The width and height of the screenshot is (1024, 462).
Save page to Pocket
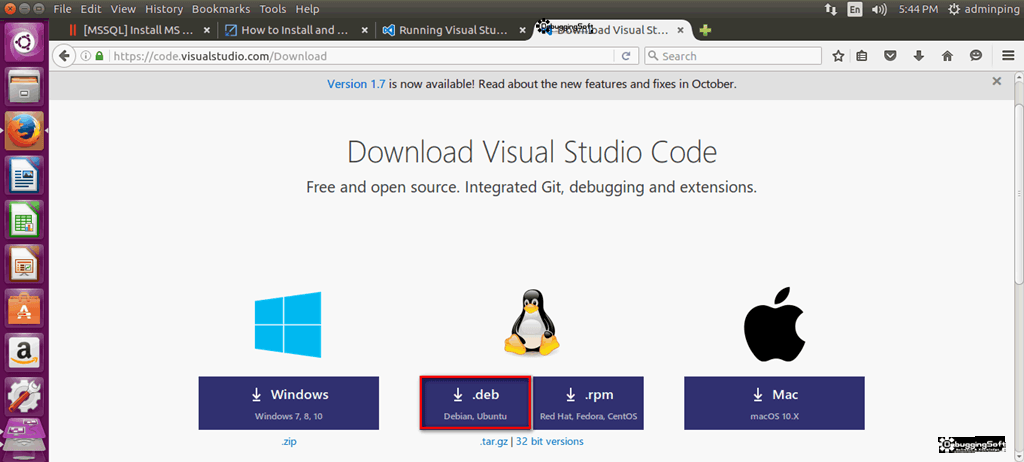click(890, 56)
